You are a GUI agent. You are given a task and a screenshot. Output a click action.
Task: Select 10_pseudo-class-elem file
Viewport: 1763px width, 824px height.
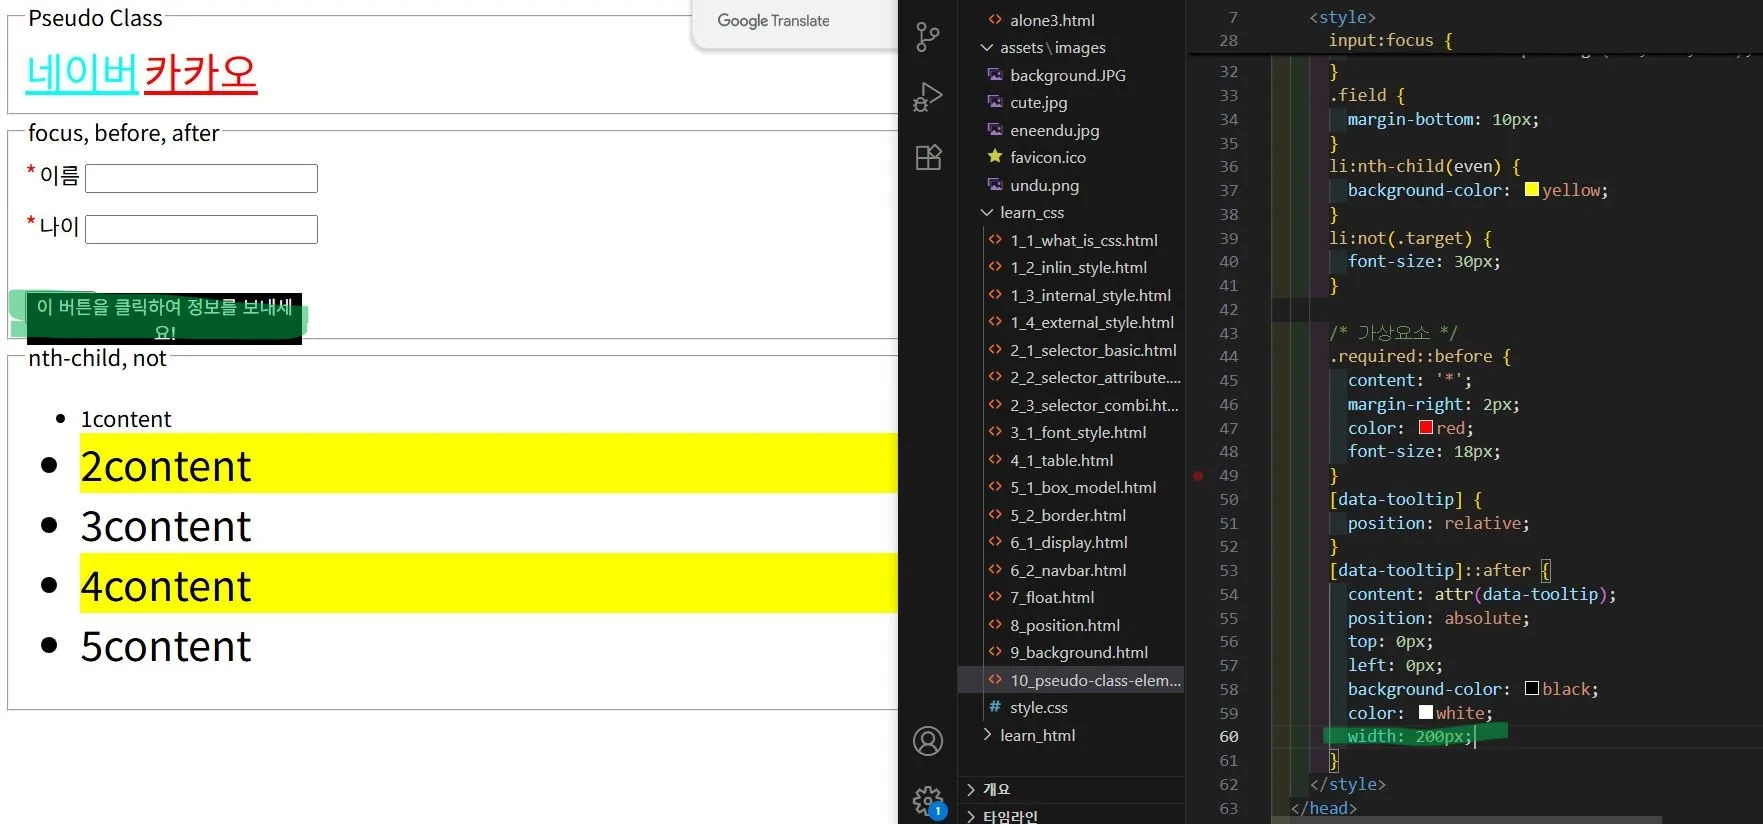point(1071,680)
